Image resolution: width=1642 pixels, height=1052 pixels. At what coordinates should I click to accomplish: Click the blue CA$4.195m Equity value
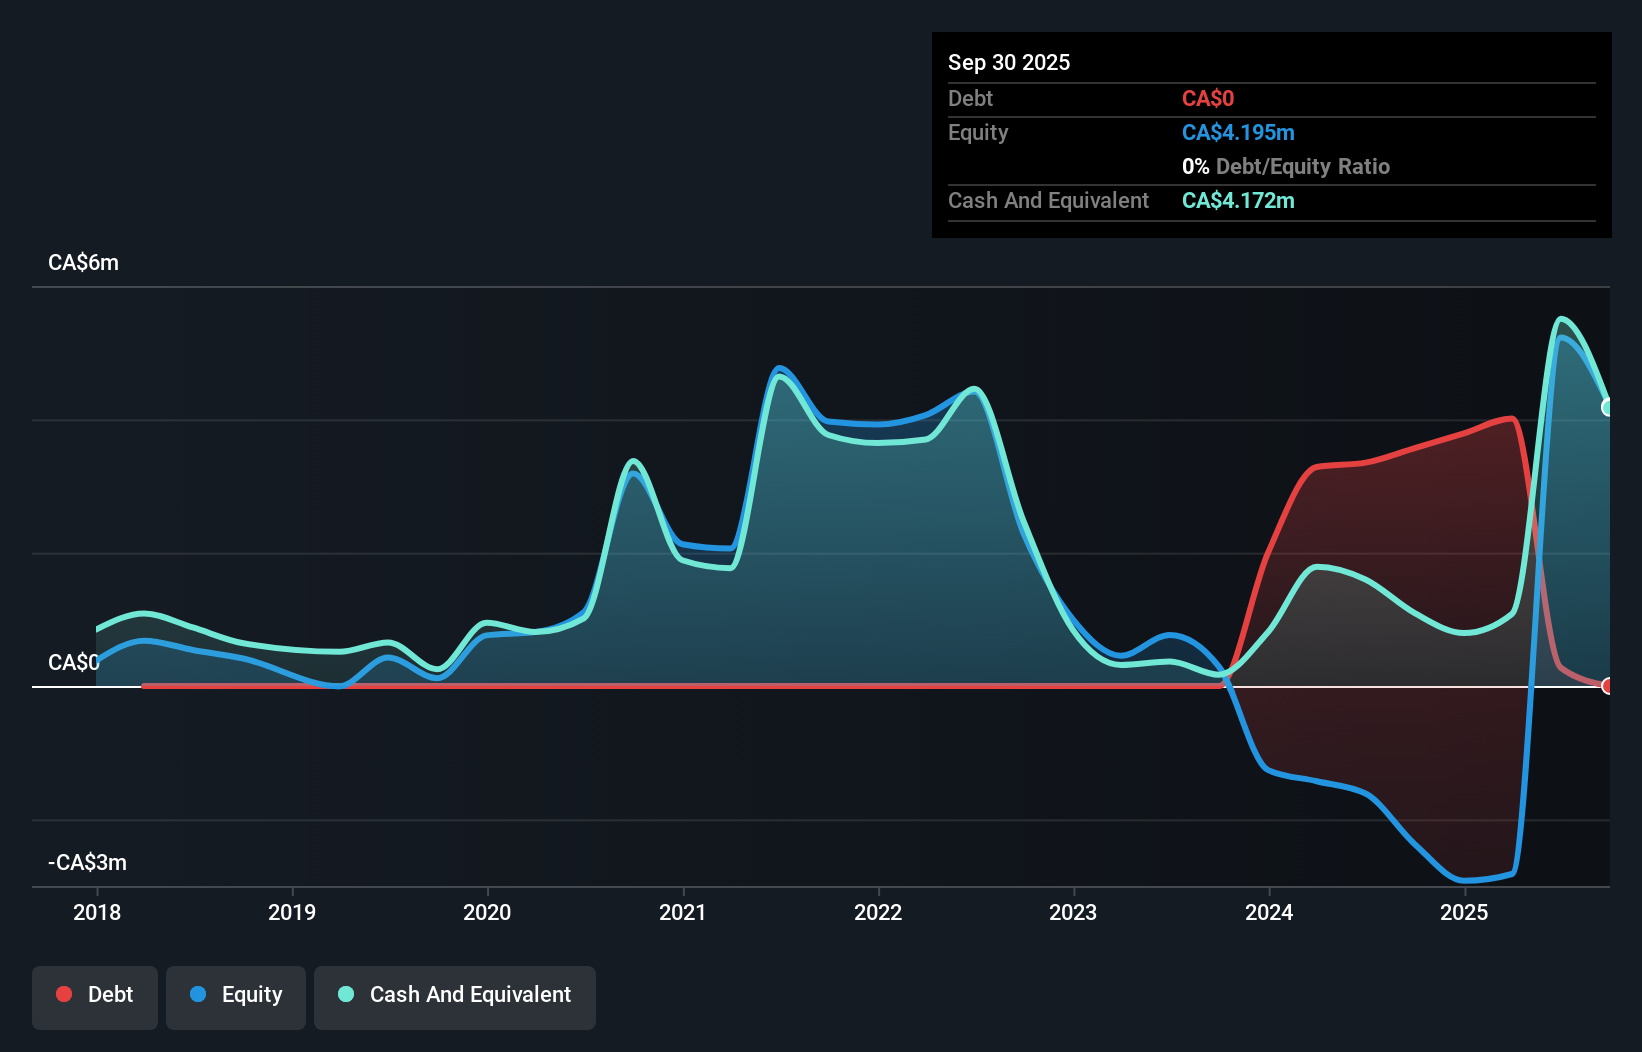tap(1237, 132)
